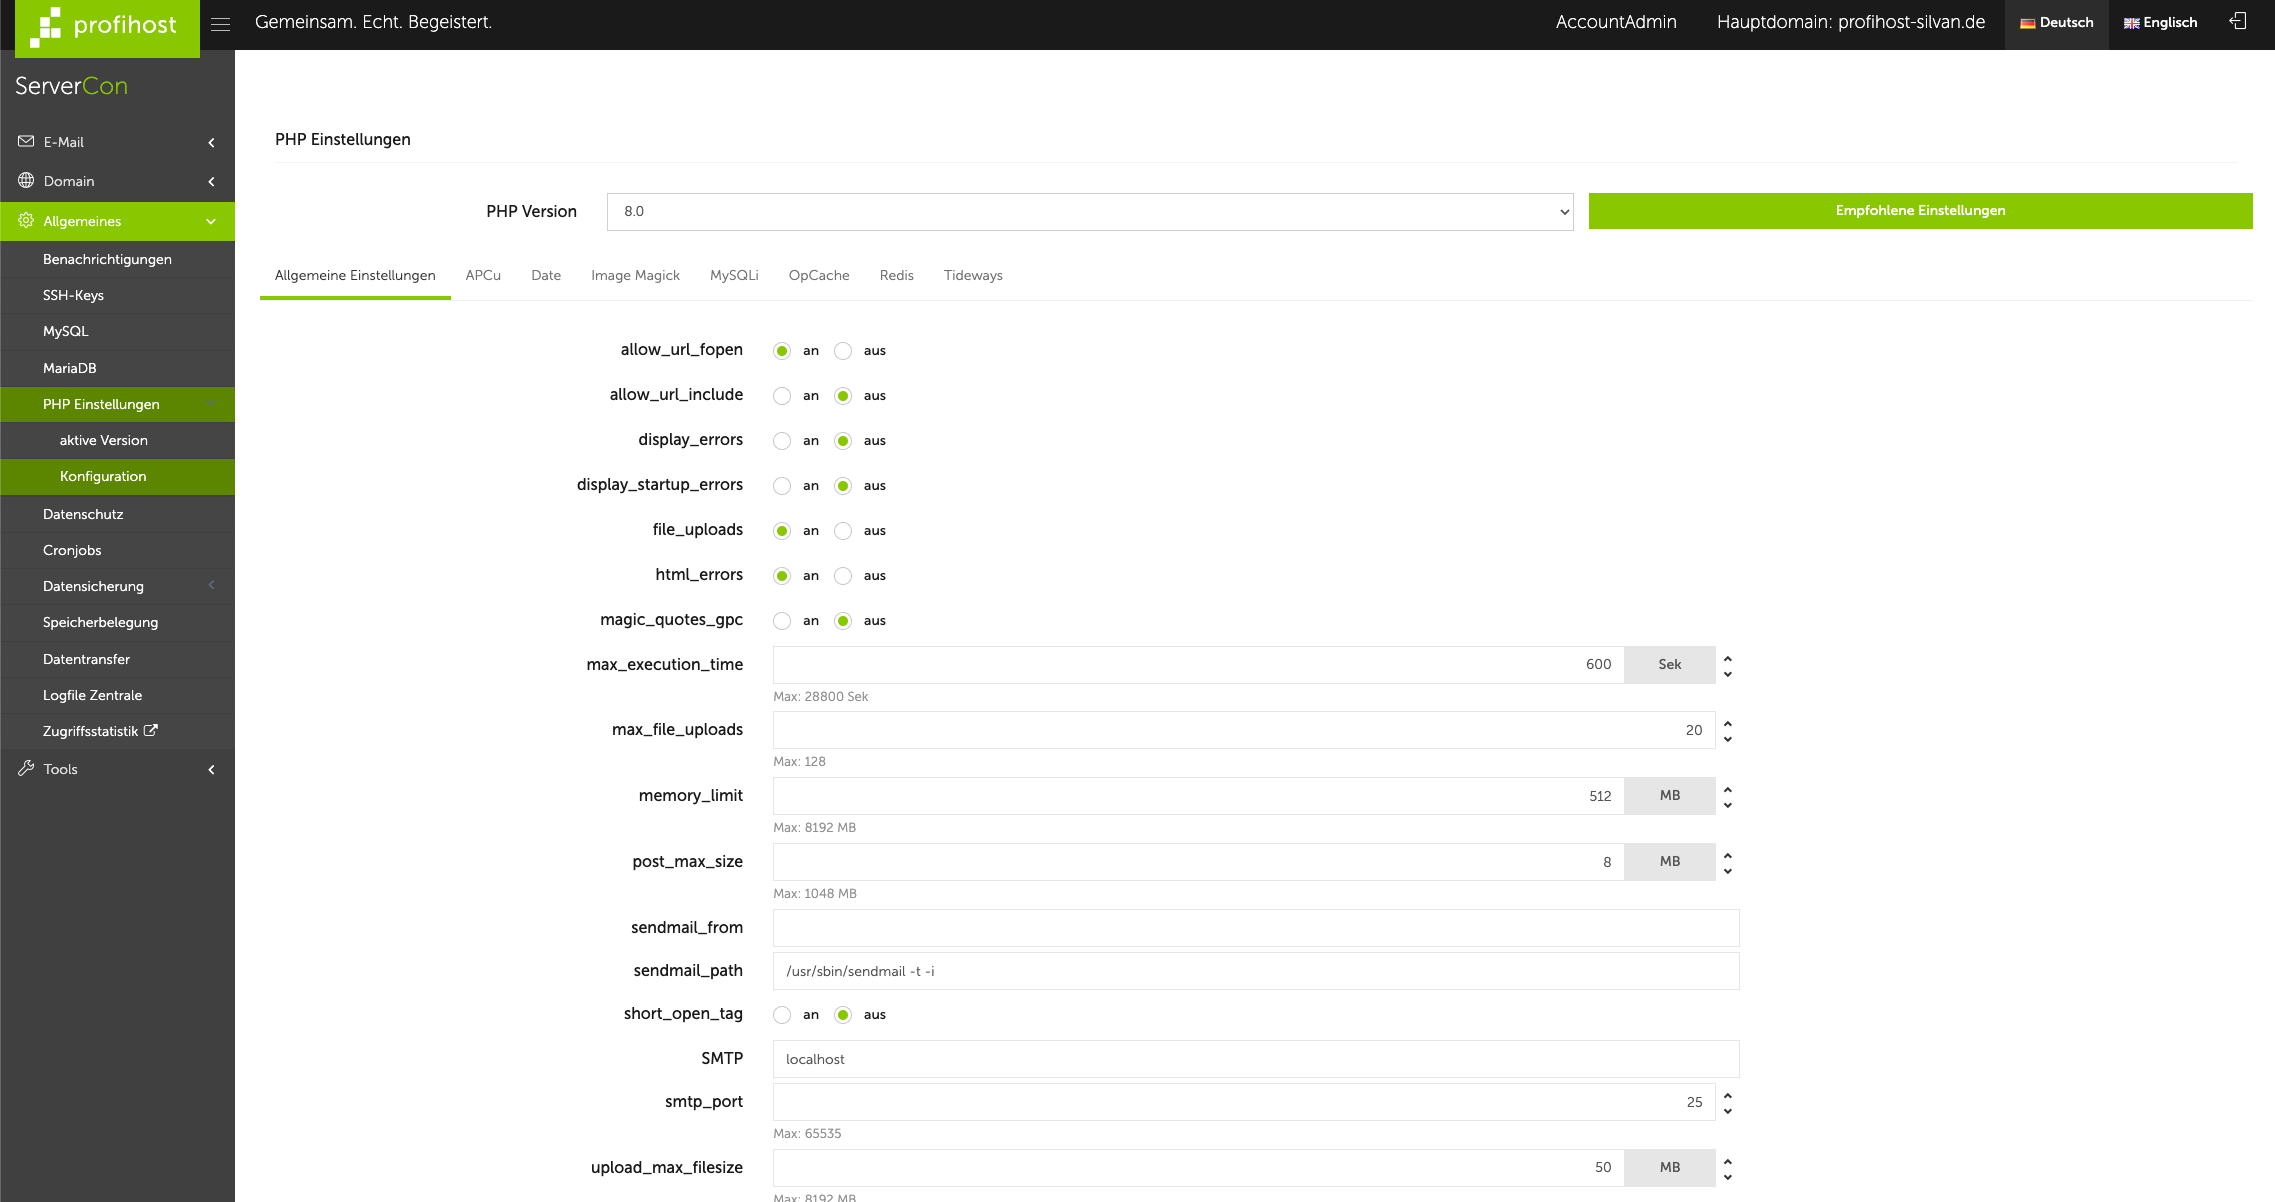Click the profihost logo icon

pyautogui.click(x=45, y=27)
